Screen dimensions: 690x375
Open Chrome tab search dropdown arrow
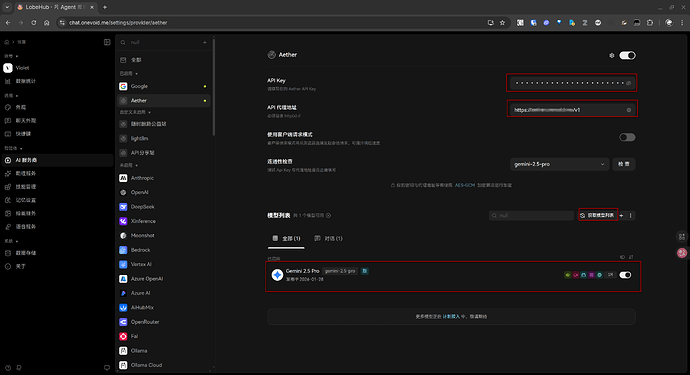(7, 7)
